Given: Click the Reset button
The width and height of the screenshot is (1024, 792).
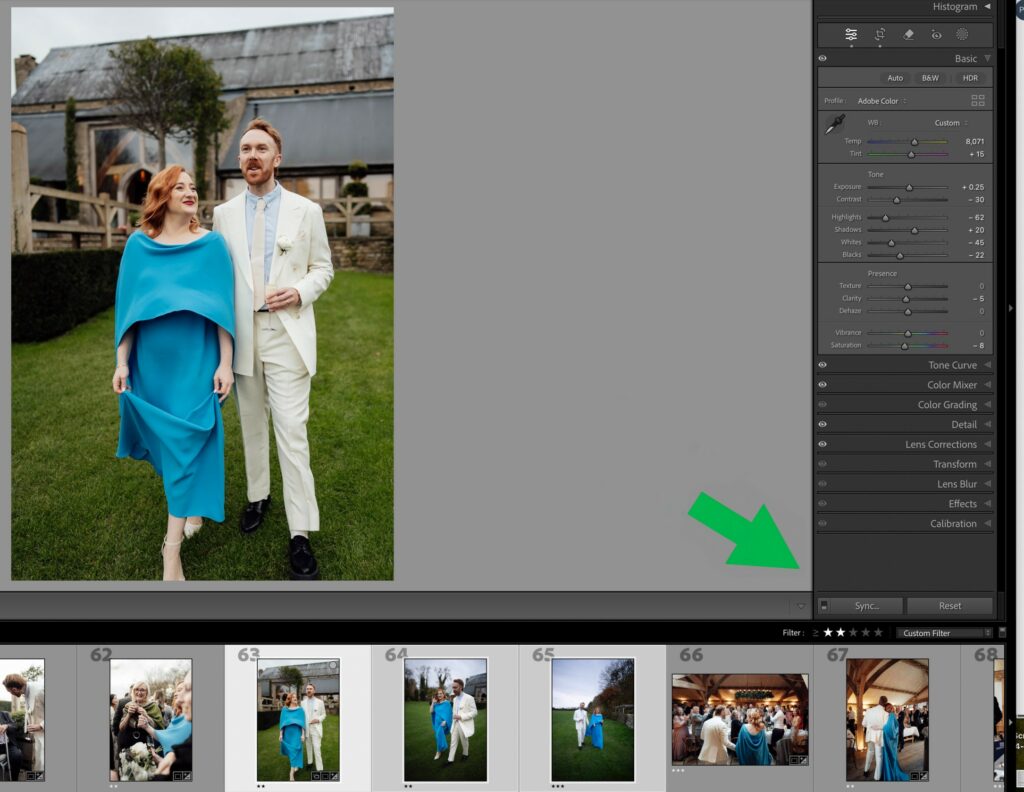Looking at the screenshot, I should [950, 605].
